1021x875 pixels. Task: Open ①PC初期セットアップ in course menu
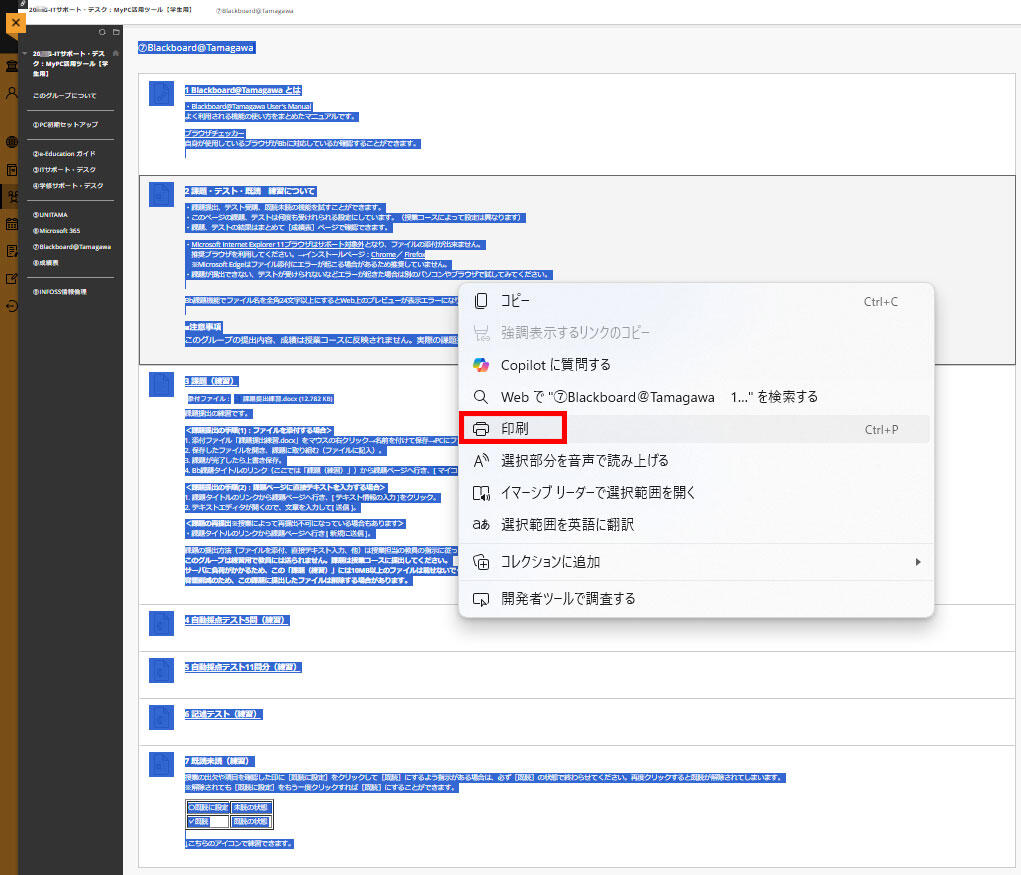[66, 124]
